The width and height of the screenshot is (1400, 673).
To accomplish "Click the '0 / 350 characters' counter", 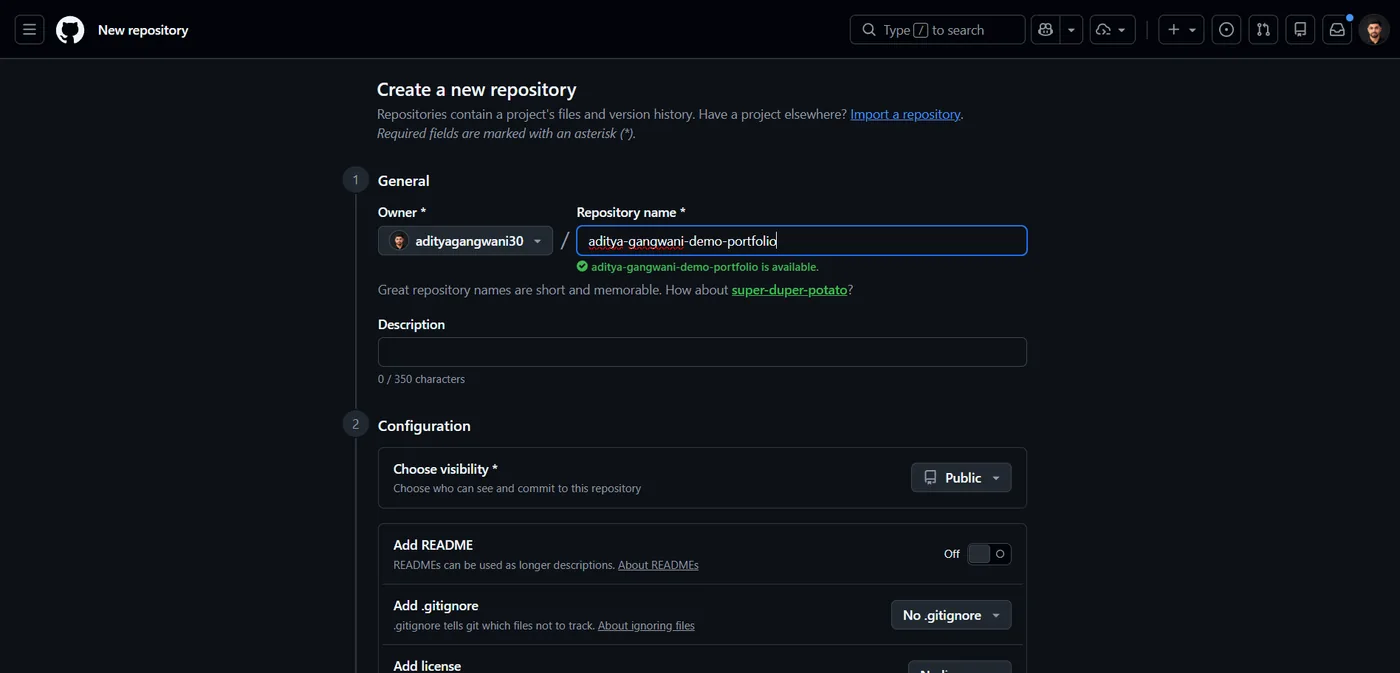I will [x=421, y=379].
